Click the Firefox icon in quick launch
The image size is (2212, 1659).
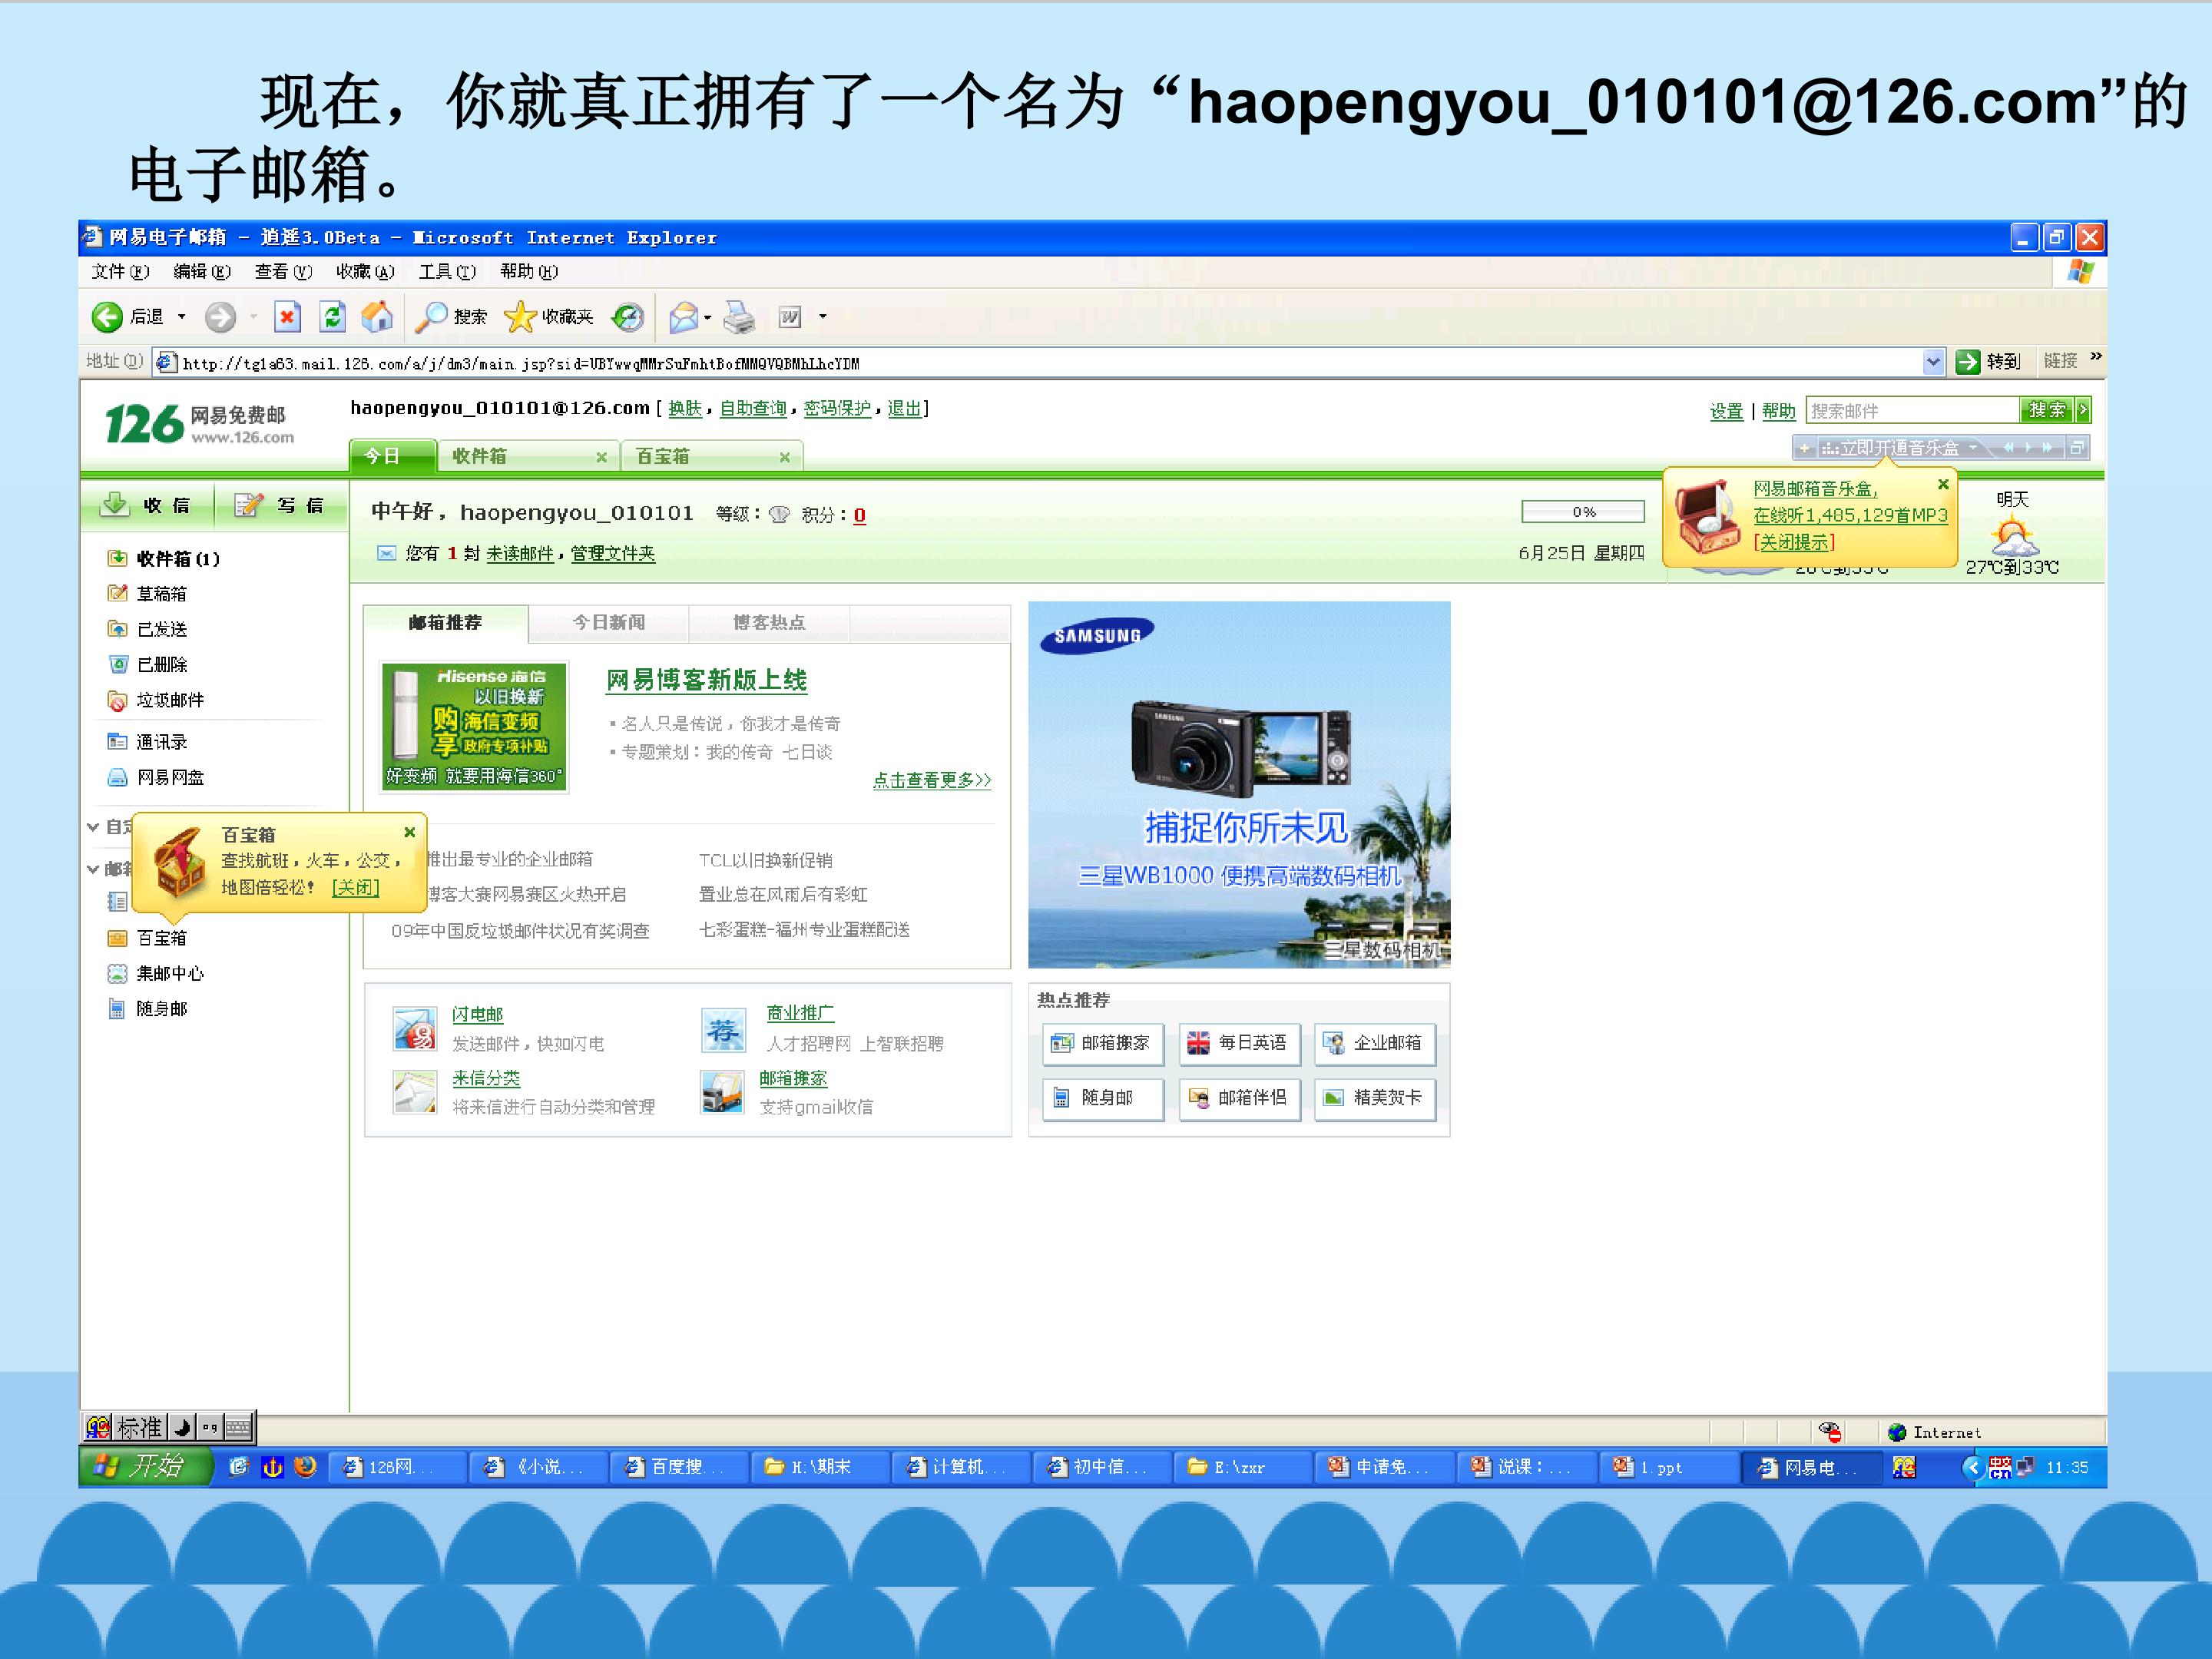[x=305, y=1466]
